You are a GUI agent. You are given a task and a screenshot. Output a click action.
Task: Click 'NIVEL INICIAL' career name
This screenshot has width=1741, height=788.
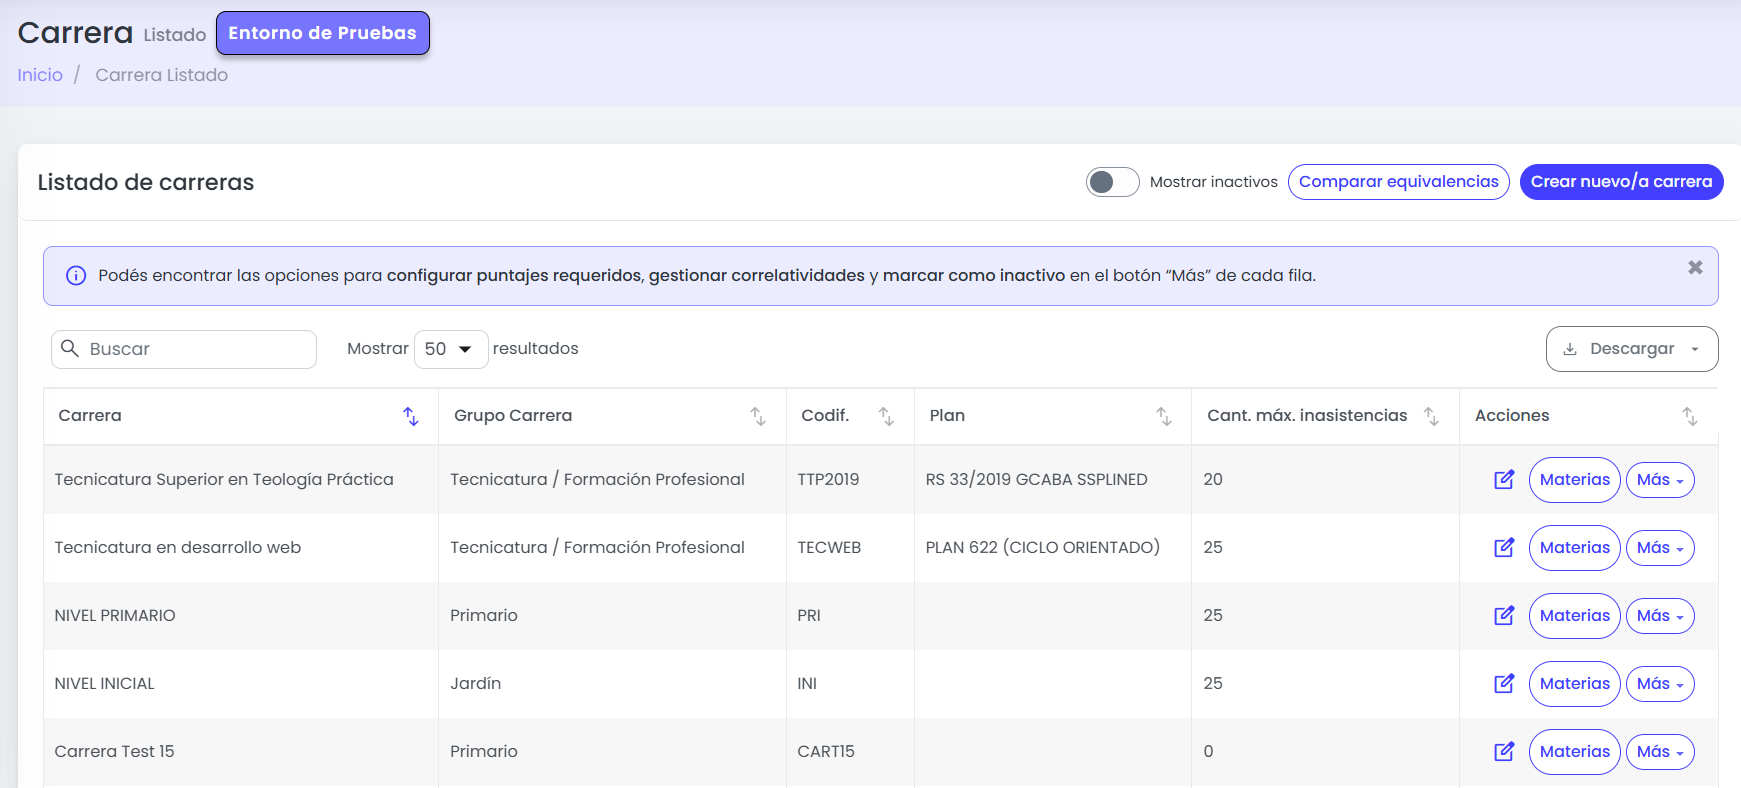(105, 684)
